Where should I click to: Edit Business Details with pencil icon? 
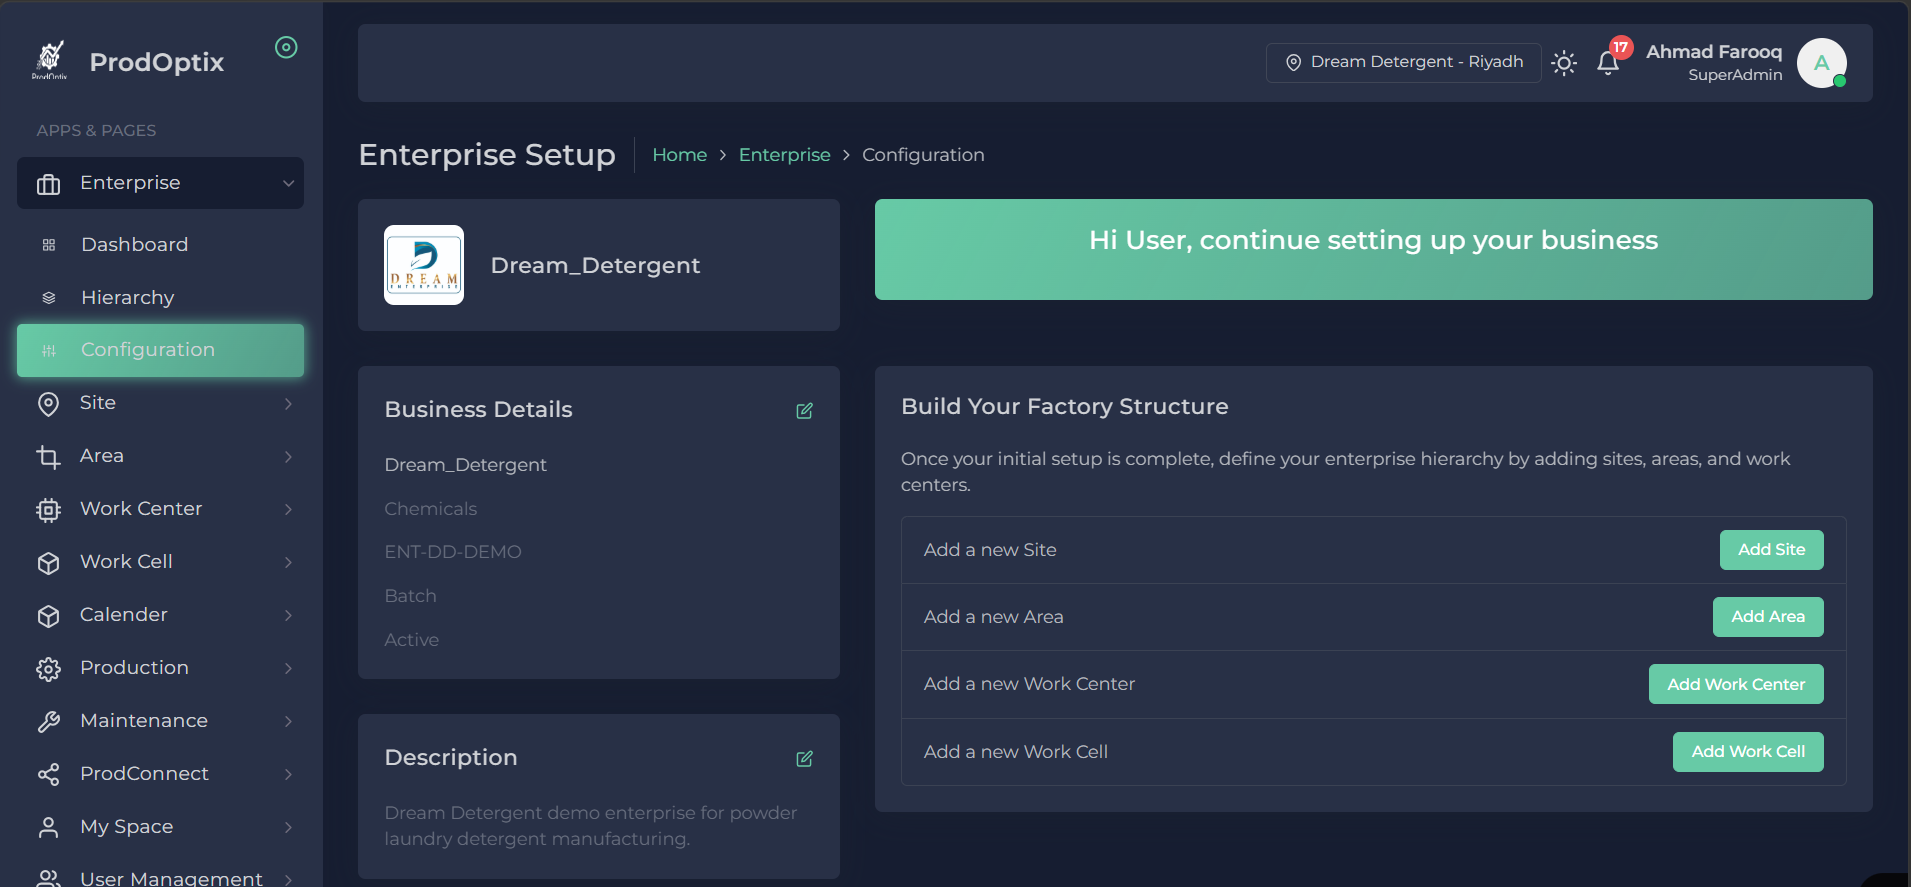click(804, 411)
